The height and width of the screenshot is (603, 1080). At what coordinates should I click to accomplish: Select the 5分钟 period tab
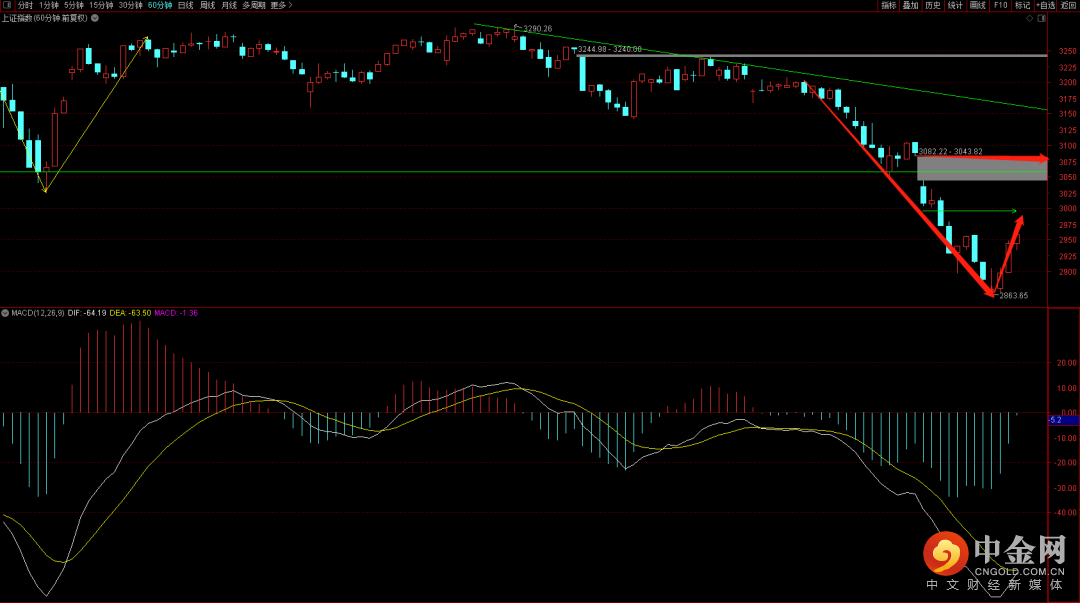tap(75, 5)
